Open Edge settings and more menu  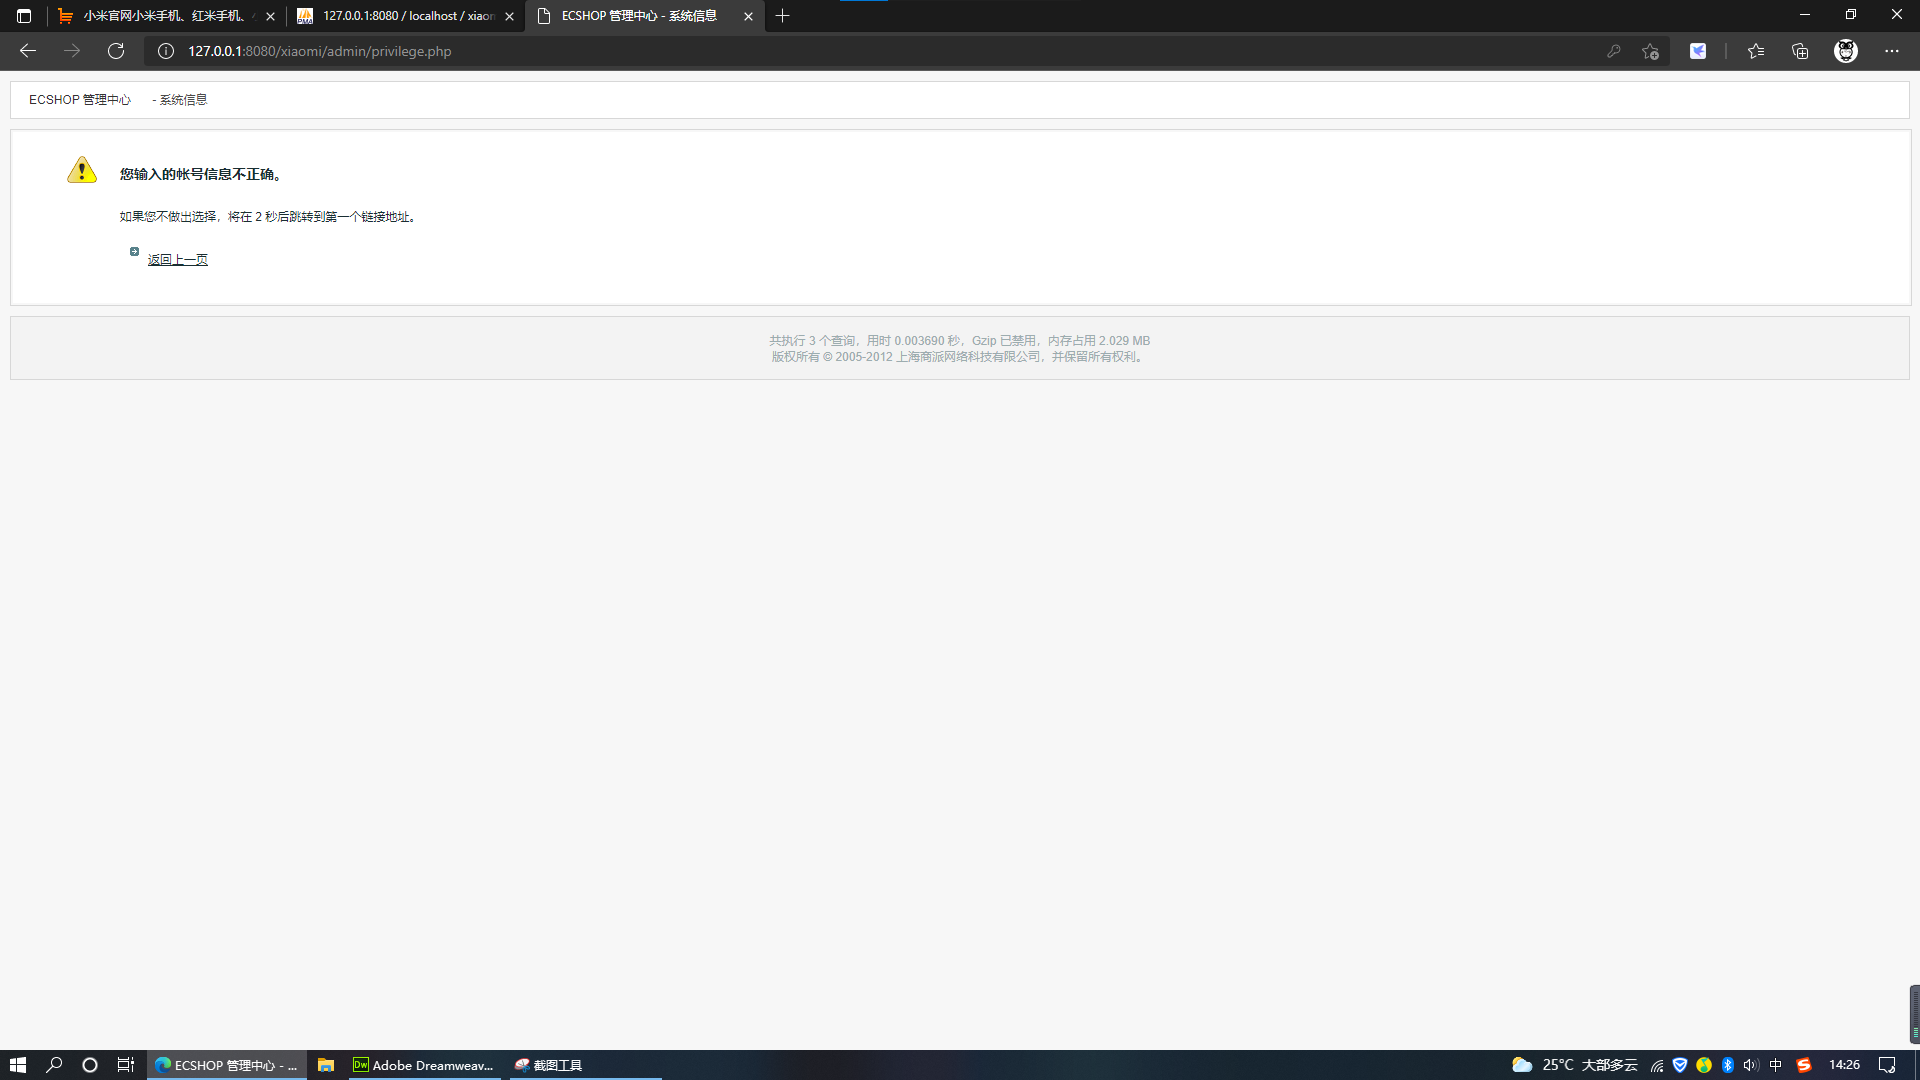tap(1891, 51)
